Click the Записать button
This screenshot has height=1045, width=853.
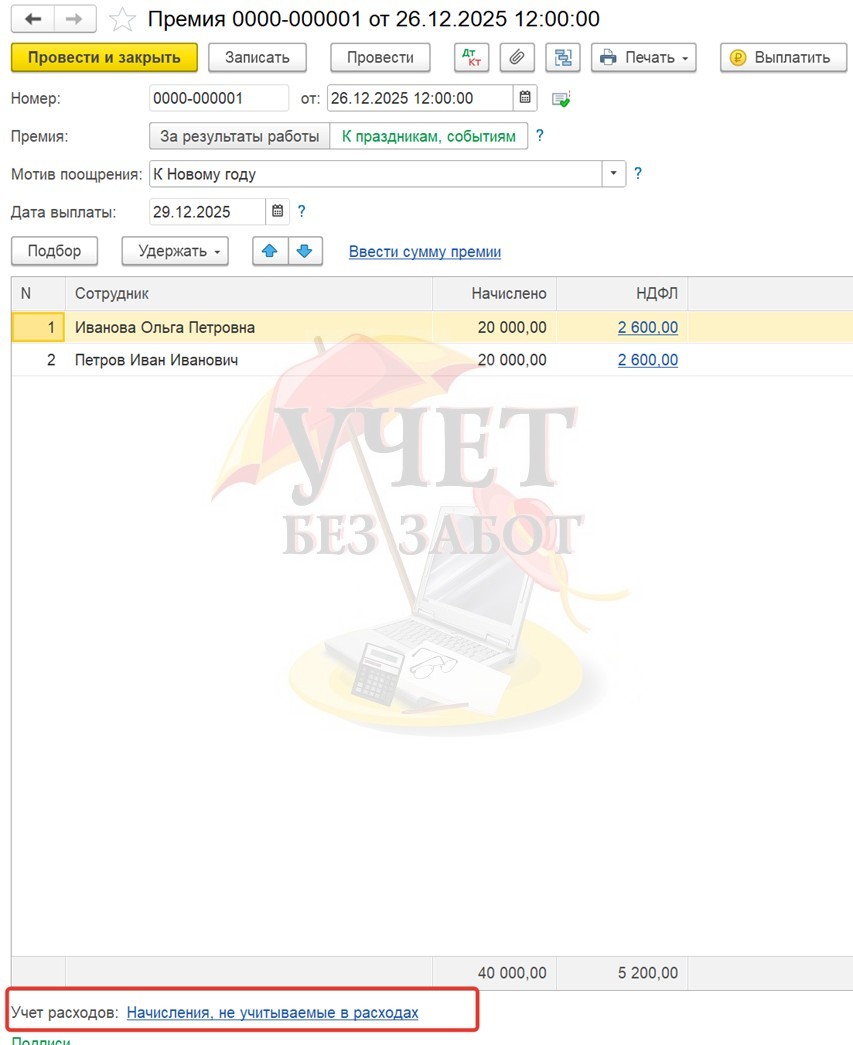257,58
